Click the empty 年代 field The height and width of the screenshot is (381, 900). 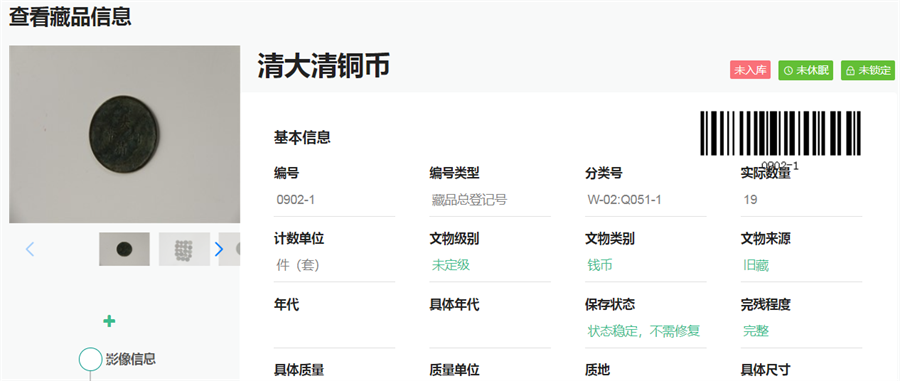335,332
